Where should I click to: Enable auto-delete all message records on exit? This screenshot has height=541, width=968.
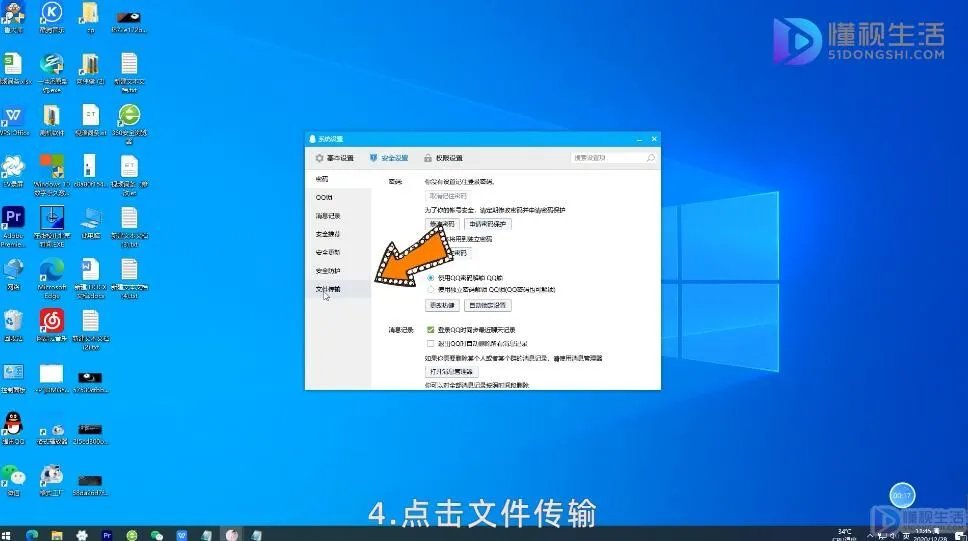pyautogui.click(x=431, y=343)
